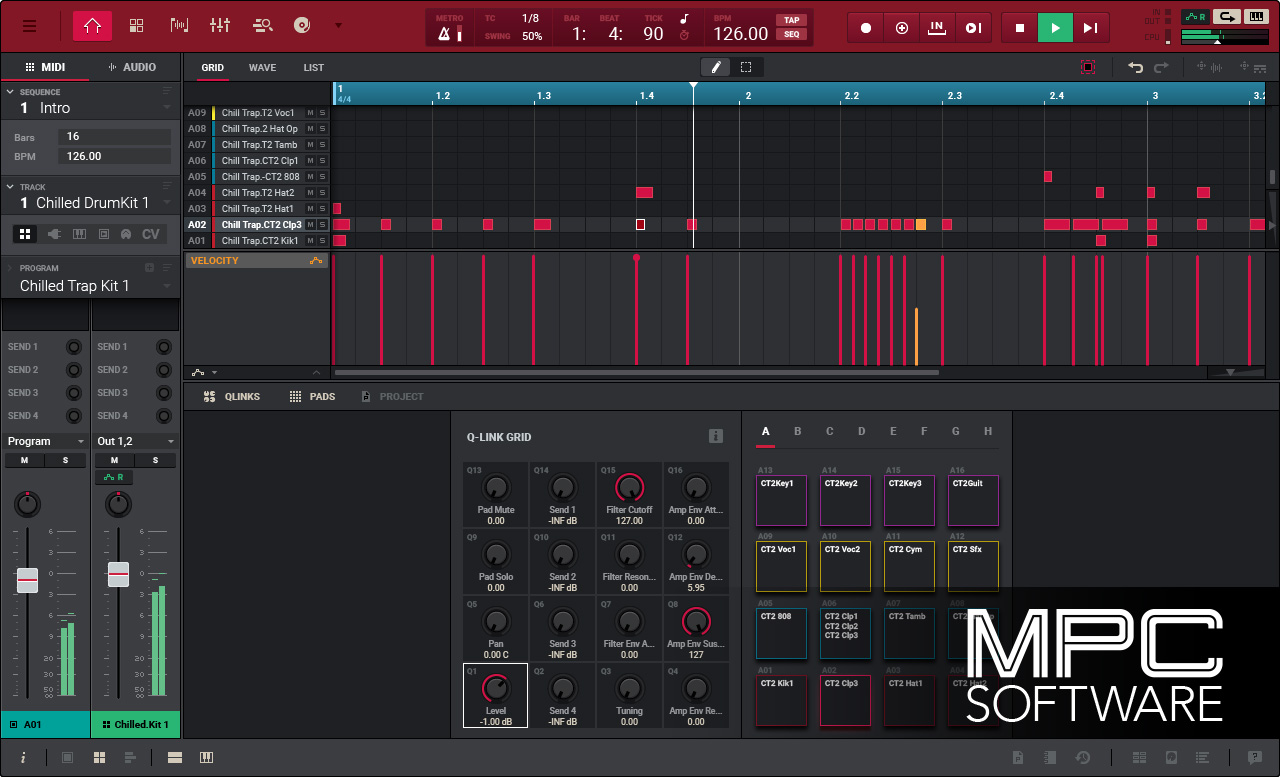Open the main menu
This screenshot has height=777, width=1280.
coord(29,25)
